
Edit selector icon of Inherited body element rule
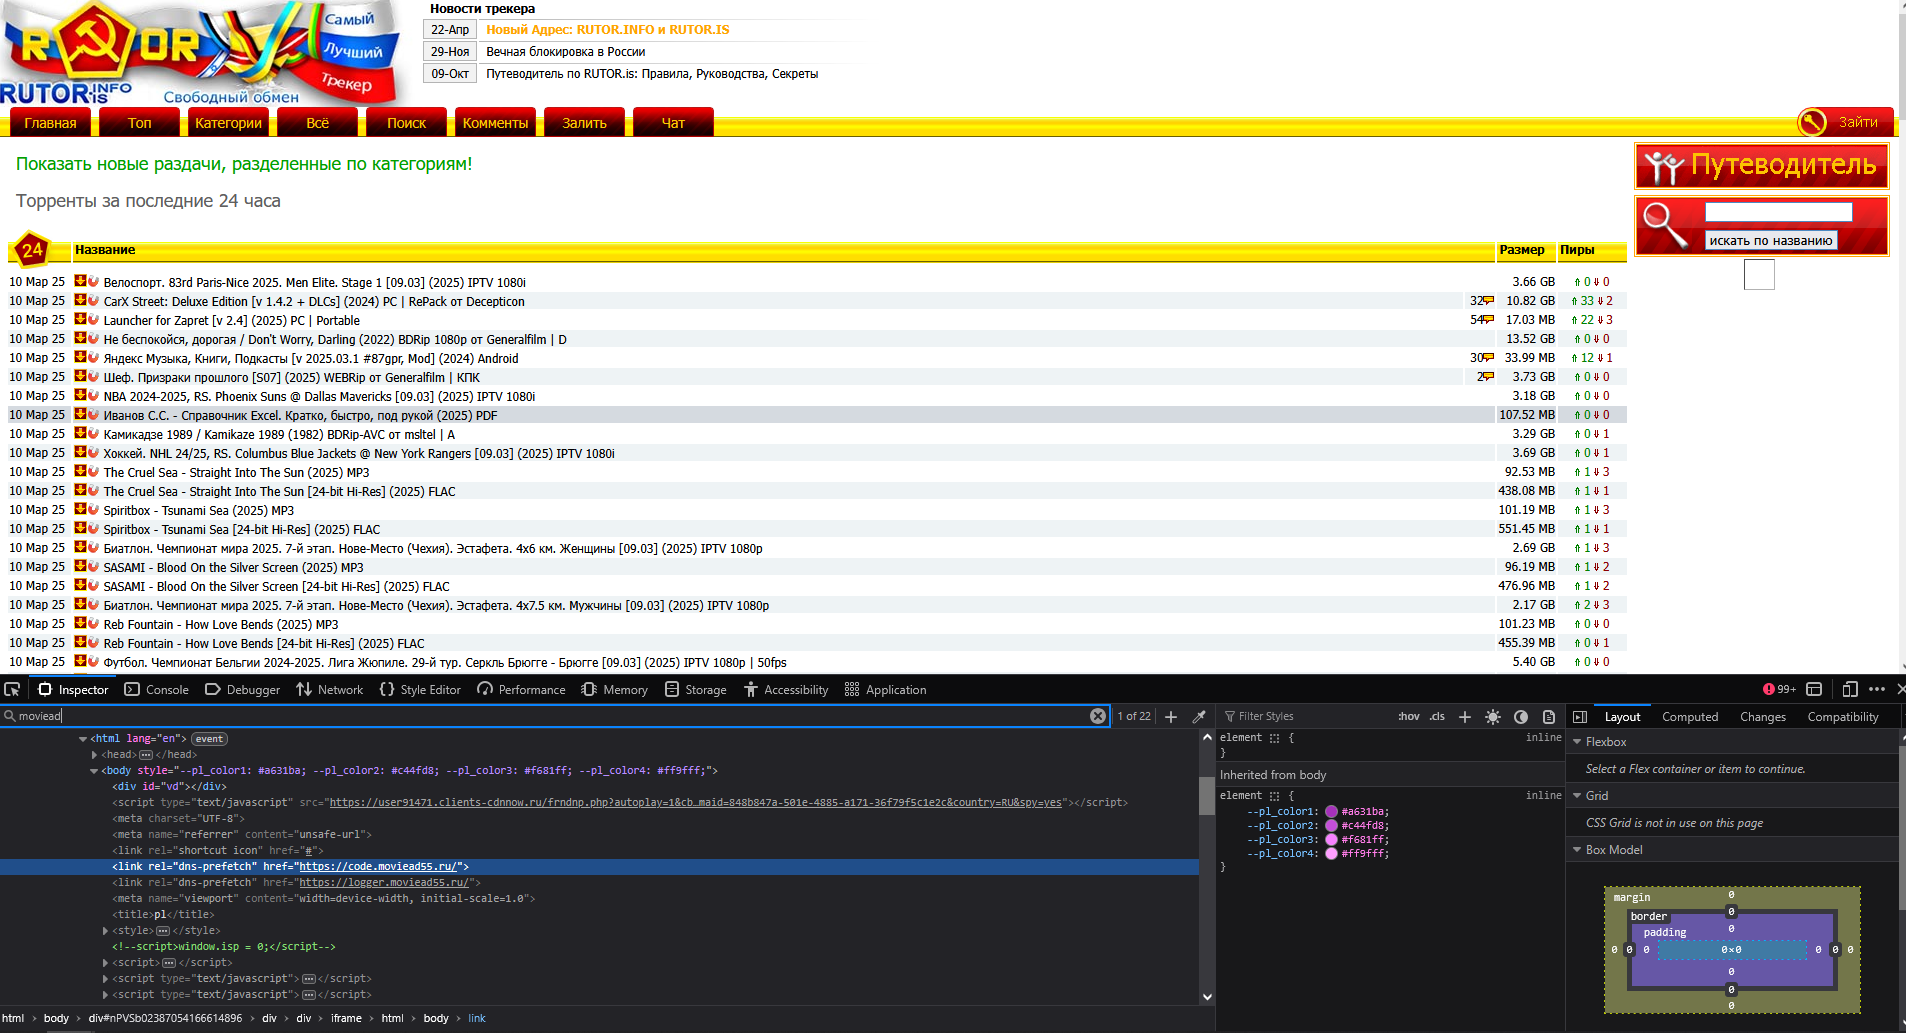[1274, 796]
